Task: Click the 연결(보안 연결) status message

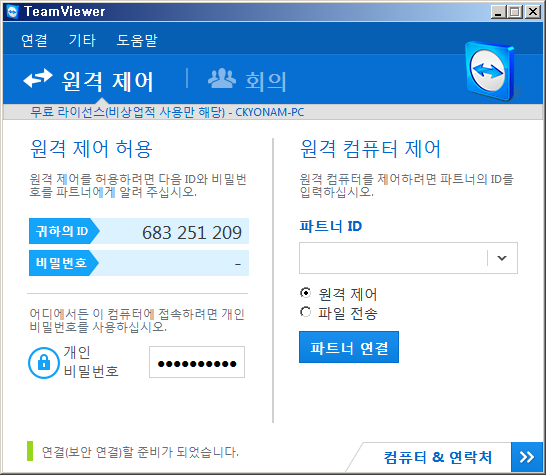Action: point(140,452)
